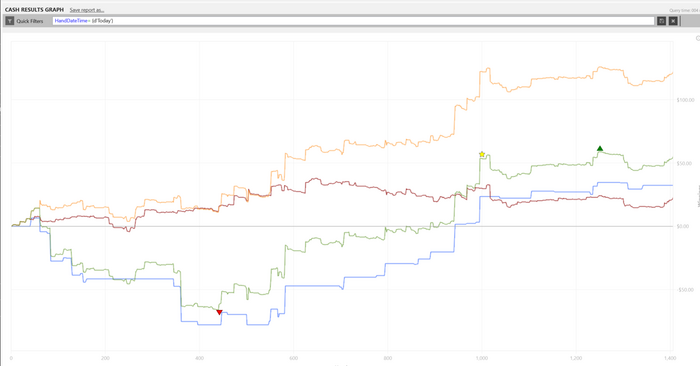This screenshot has width=700, height=366.
Task: Click the $50.00 y-axis label
Action: click(684, 163)
